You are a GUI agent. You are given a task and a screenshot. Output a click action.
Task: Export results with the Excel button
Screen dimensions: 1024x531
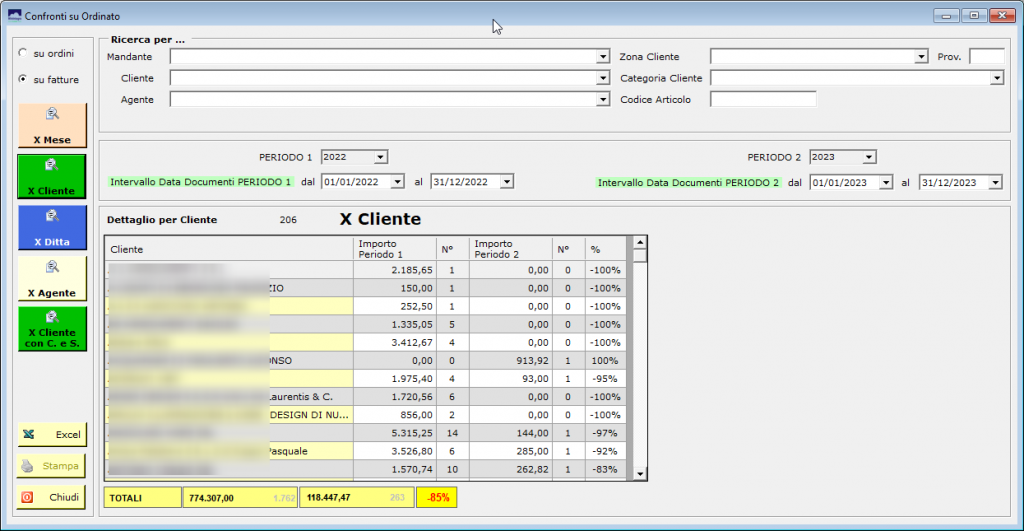[x=52, y=434]
